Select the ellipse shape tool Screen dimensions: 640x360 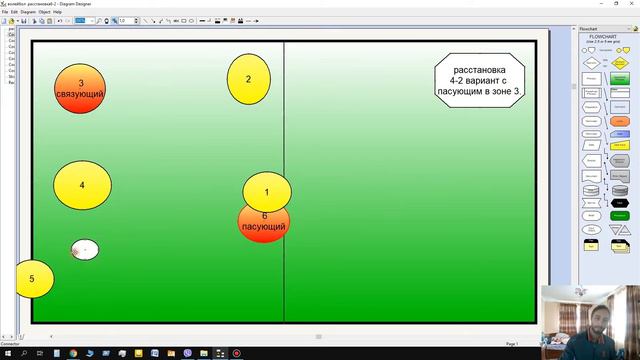pos(191,21)
